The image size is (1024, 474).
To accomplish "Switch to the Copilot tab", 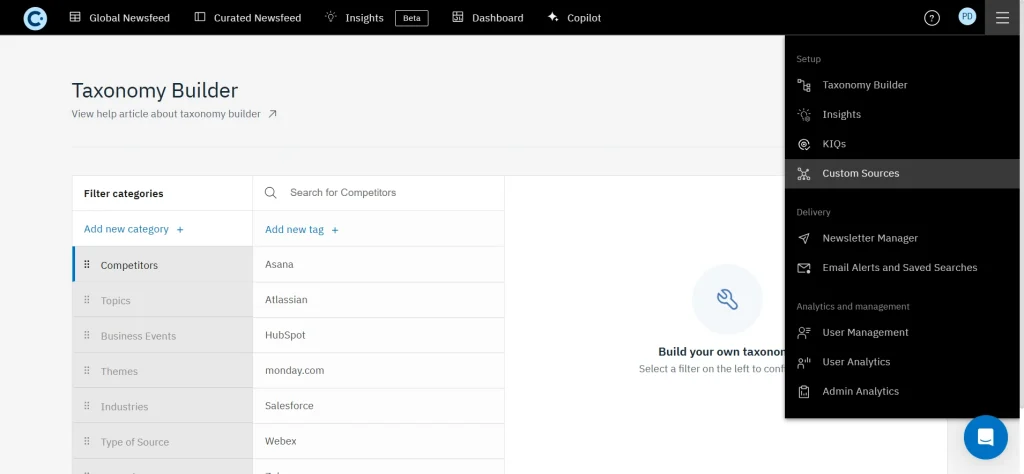I will pyautogui.click(x=574, y=18).
